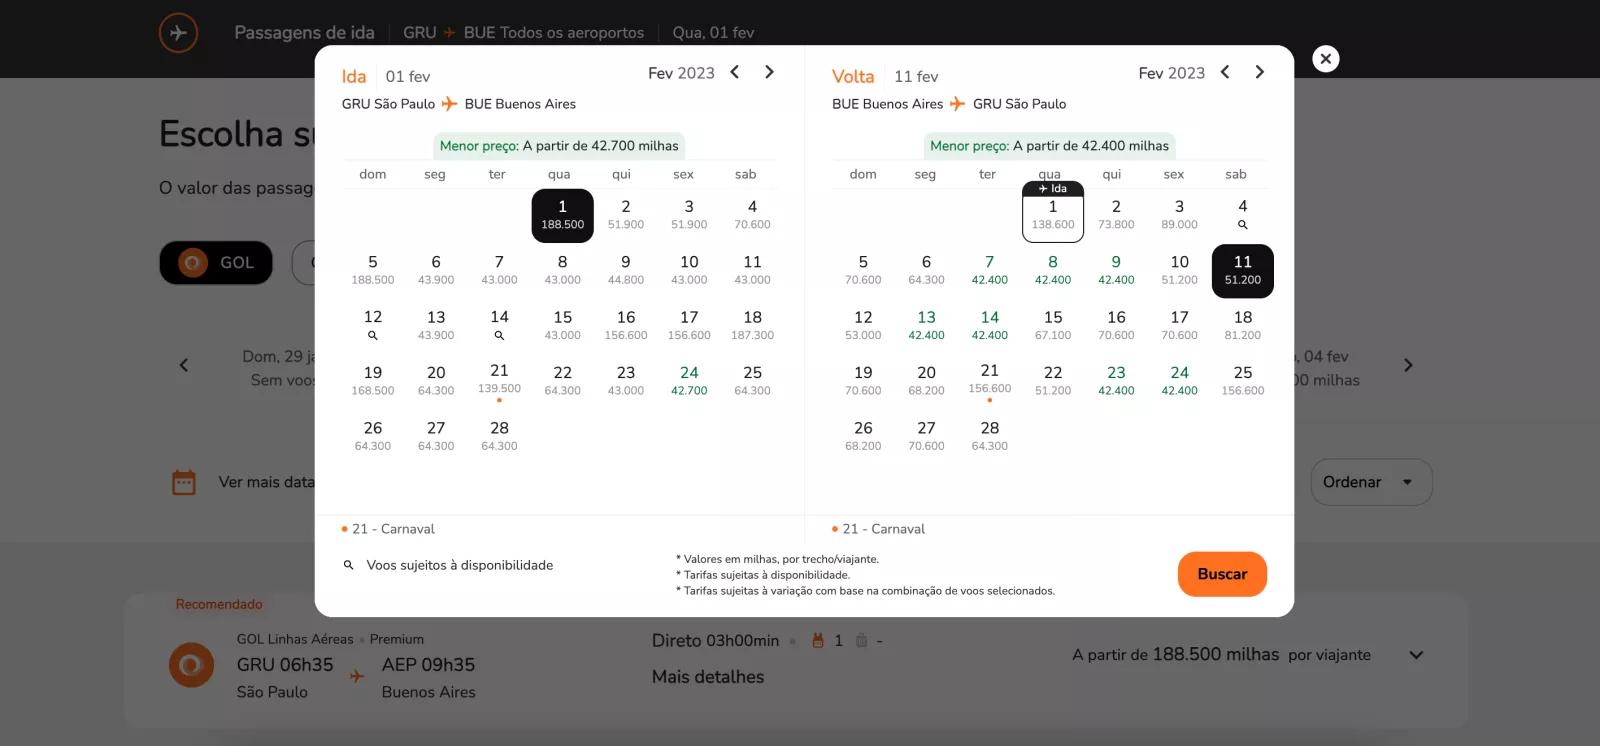The width and height of the screenshot is (1600, 746).
Task: Select Ida date 16 priced 156.600
Action: (626, 325)
